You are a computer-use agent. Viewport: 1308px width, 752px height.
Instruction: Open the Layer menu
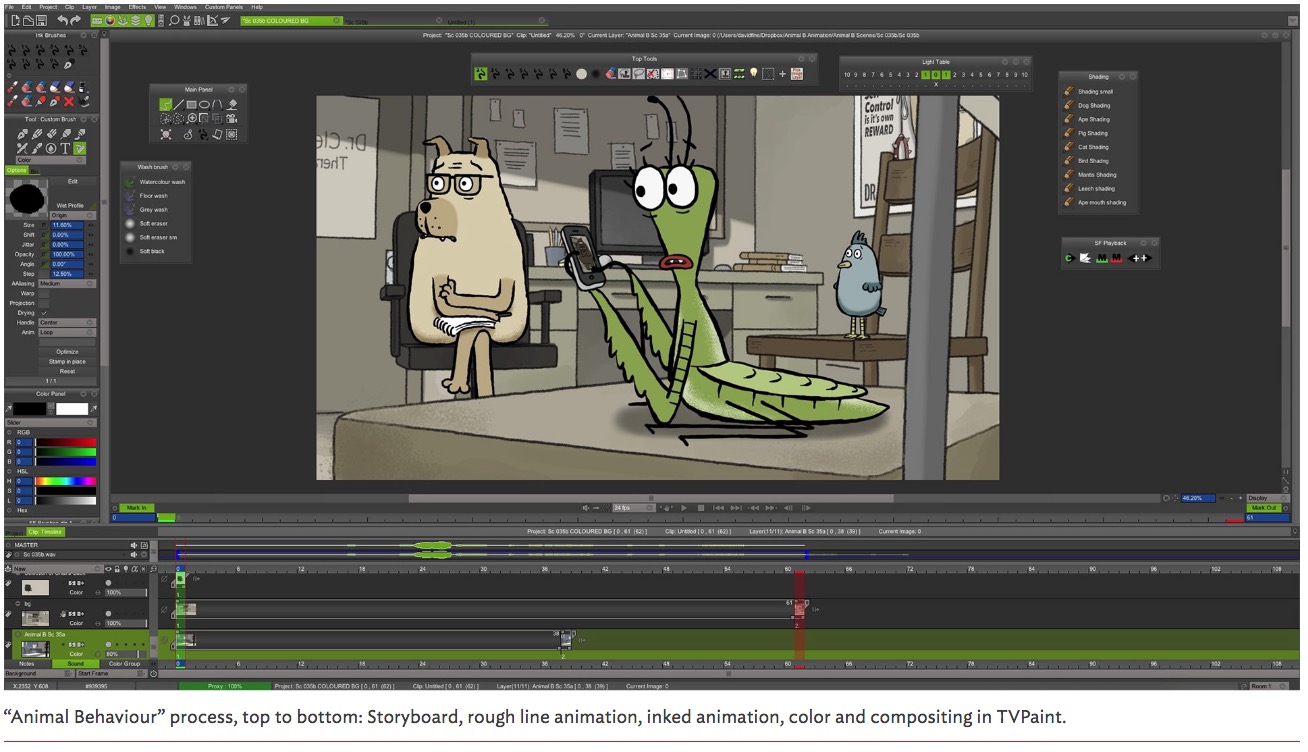[90, 7]
